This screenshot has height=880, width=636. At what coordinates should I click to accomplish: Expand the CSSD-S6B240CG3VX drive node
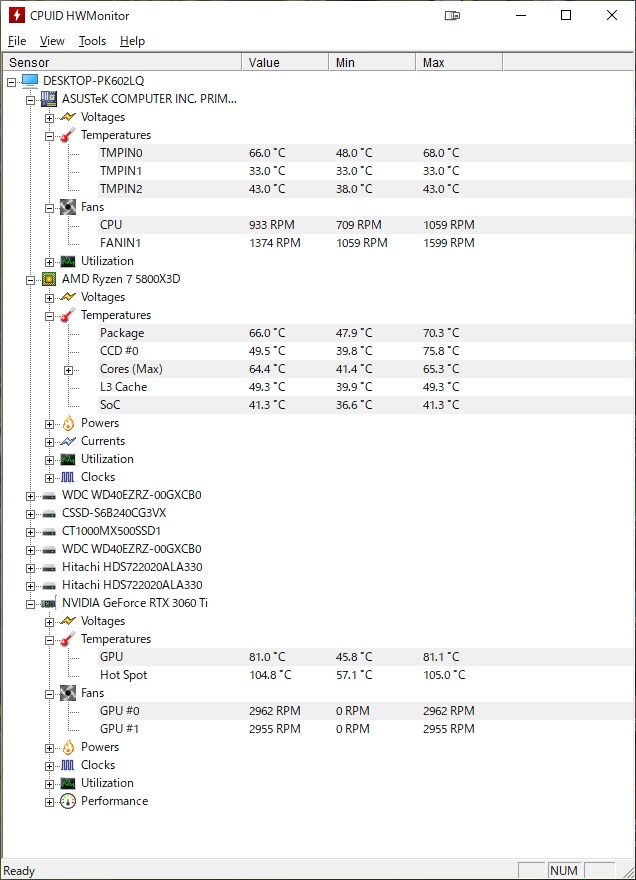[30, 514]
